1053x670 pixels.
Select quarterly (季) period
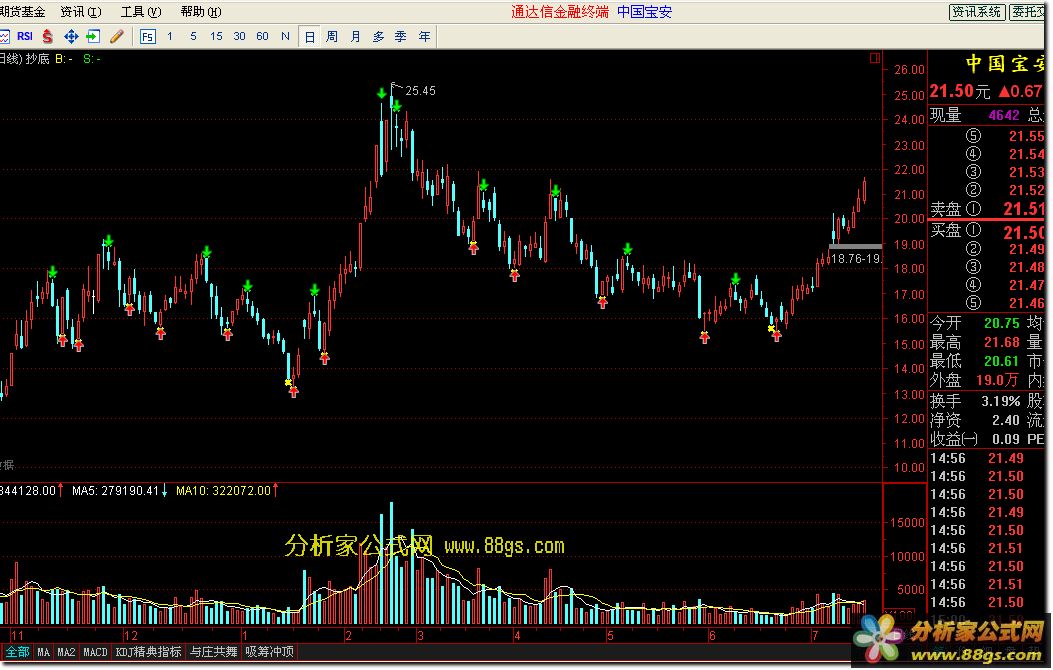(x=401, y=36)
